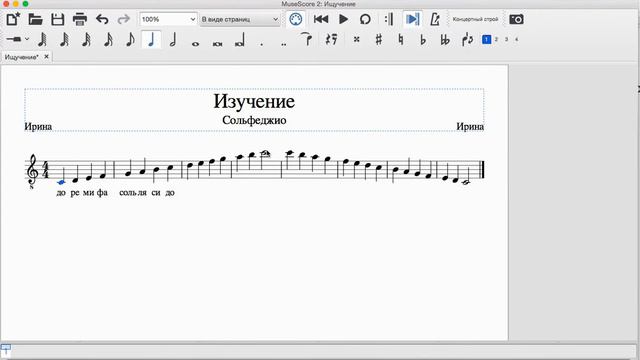
Task: Add a double augmentation dot
Action: click(x=284, y=44)
